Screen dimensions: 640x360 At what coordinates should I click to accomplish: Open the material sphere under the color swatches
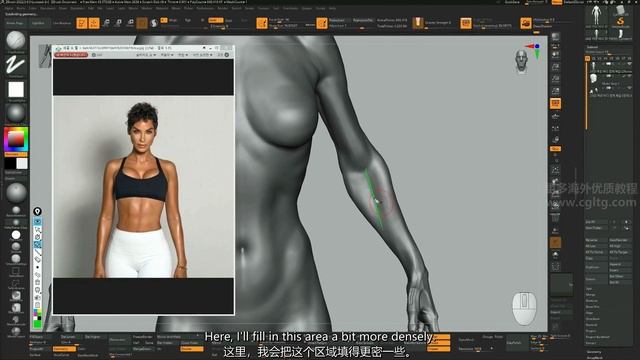pyautogui.click(x=16, y=193)
